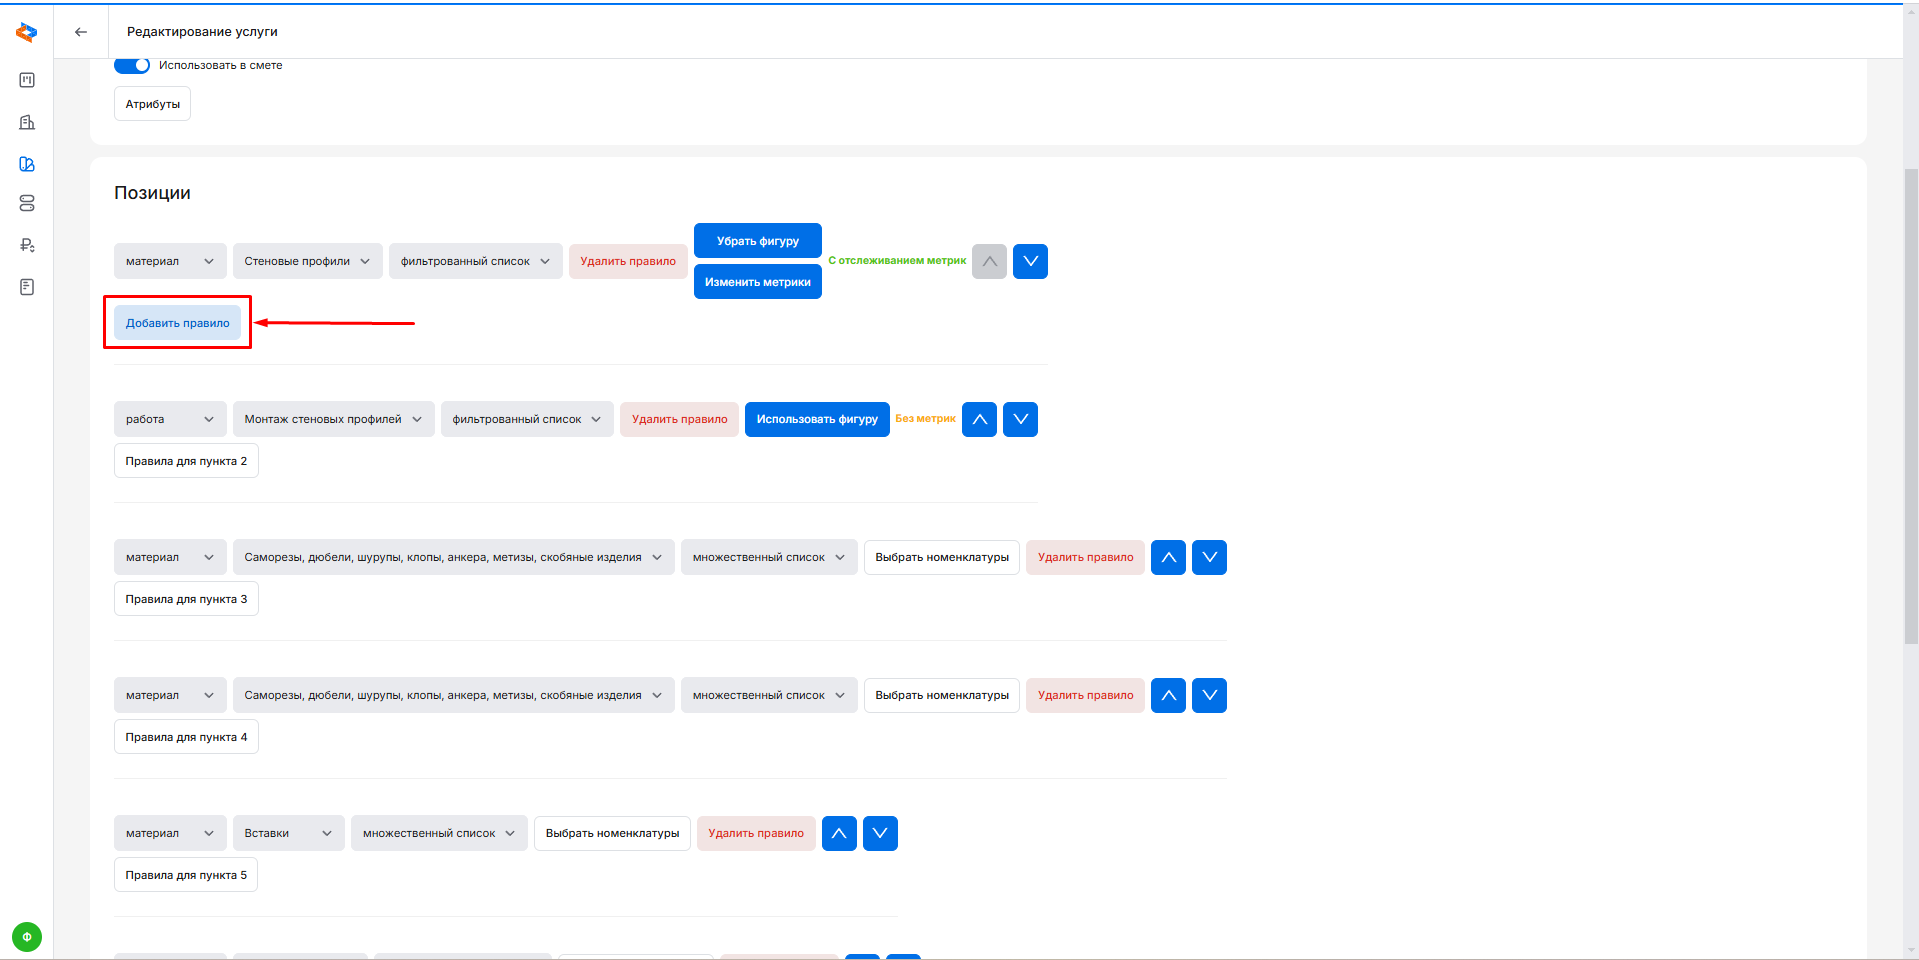This screenshot has height=960, width=1919.
Task: Click the orange-blue app logo
Action: (27, 33)
